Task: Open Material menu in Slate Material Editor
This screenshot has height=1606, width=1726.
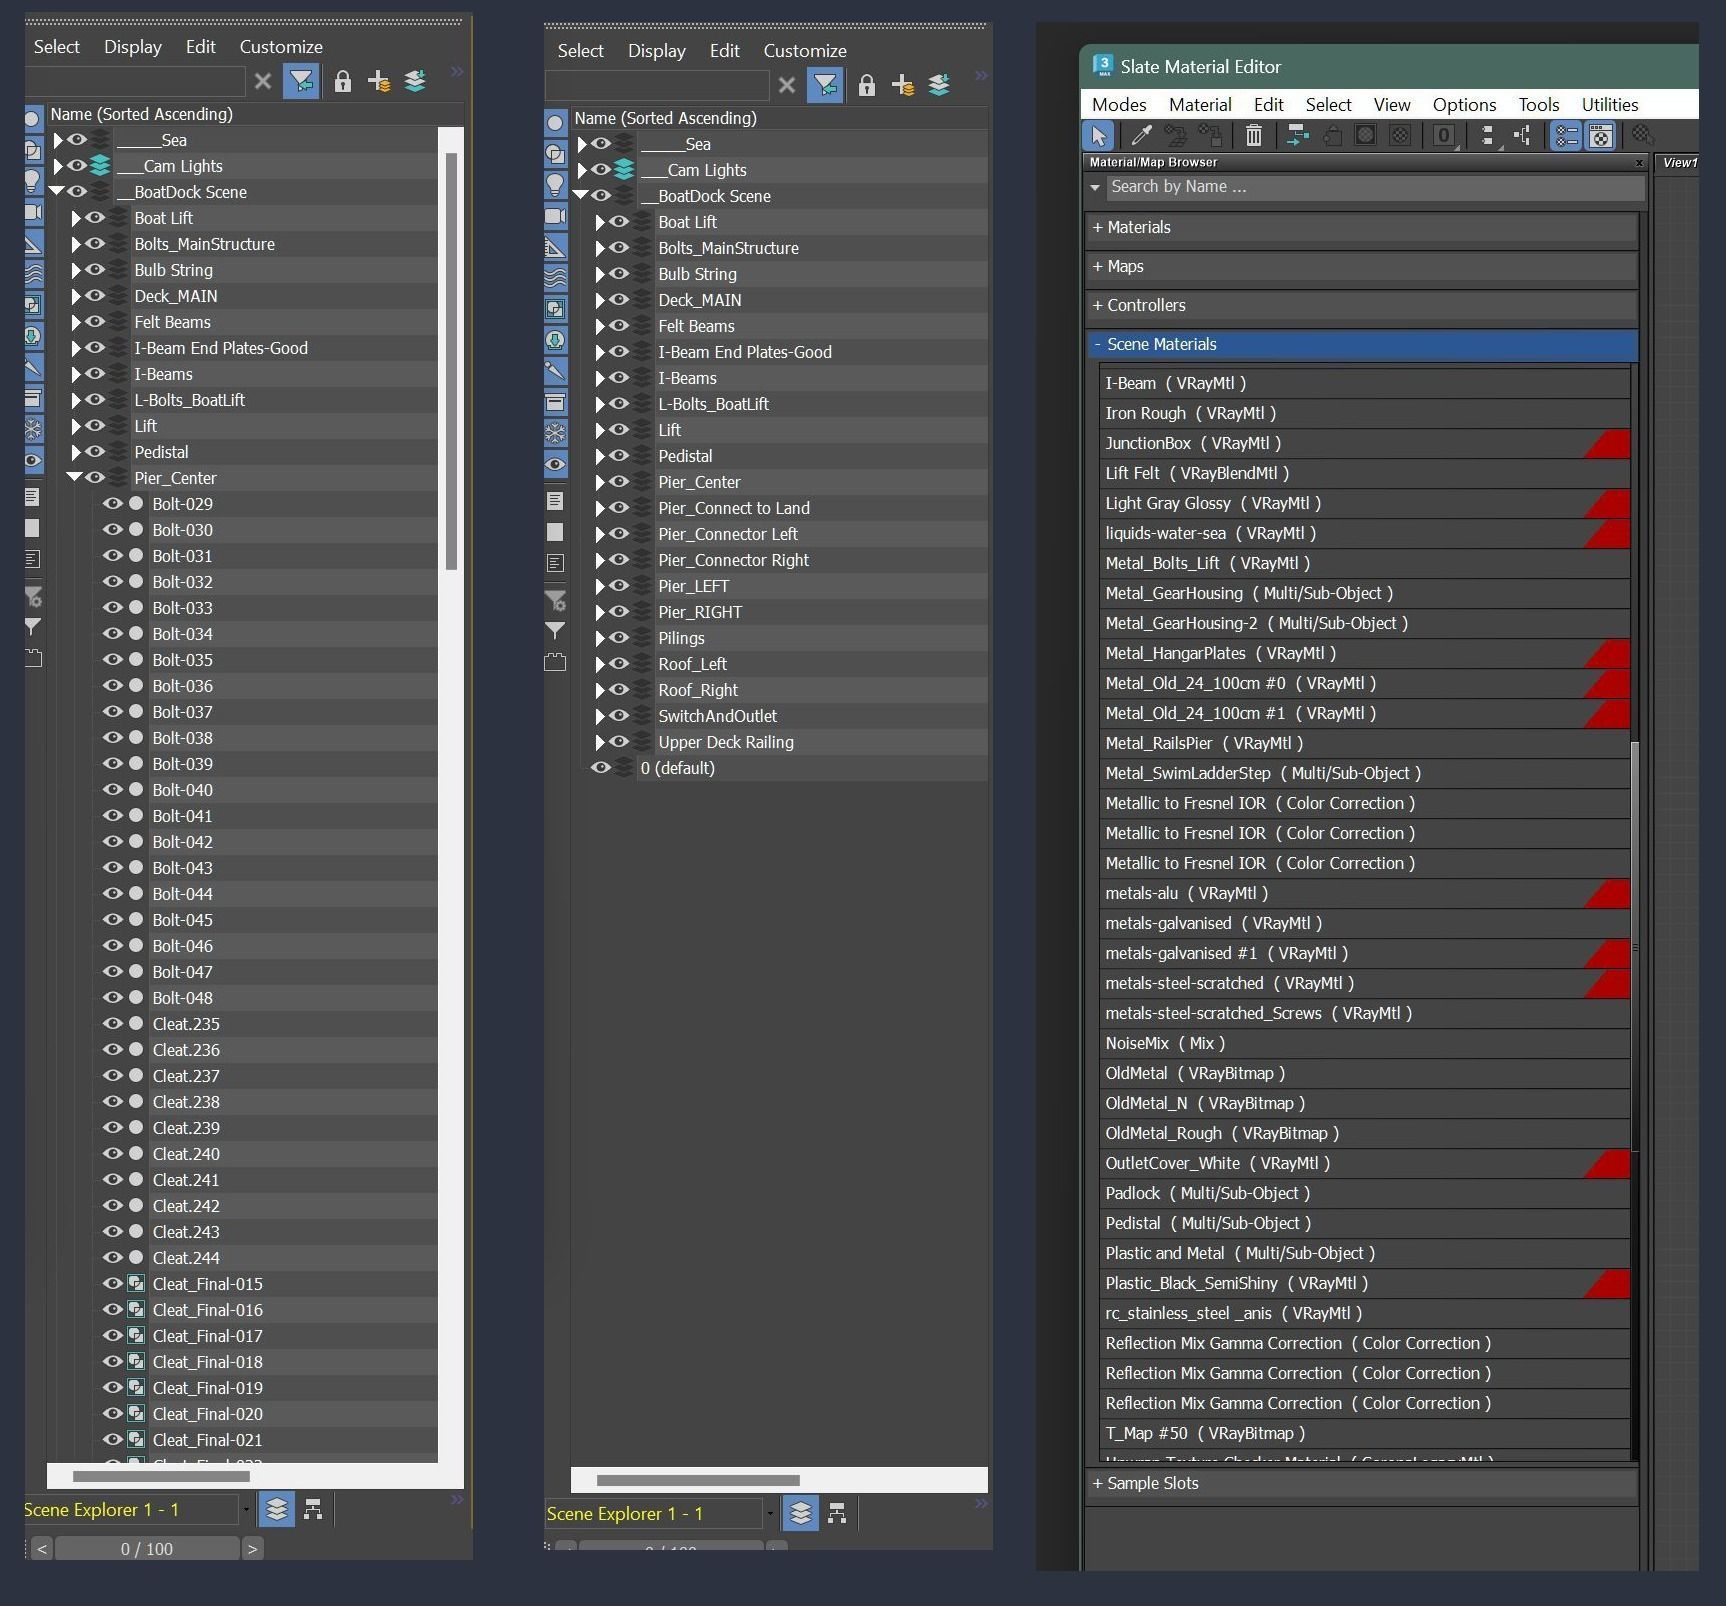Action: point(1200,105)
